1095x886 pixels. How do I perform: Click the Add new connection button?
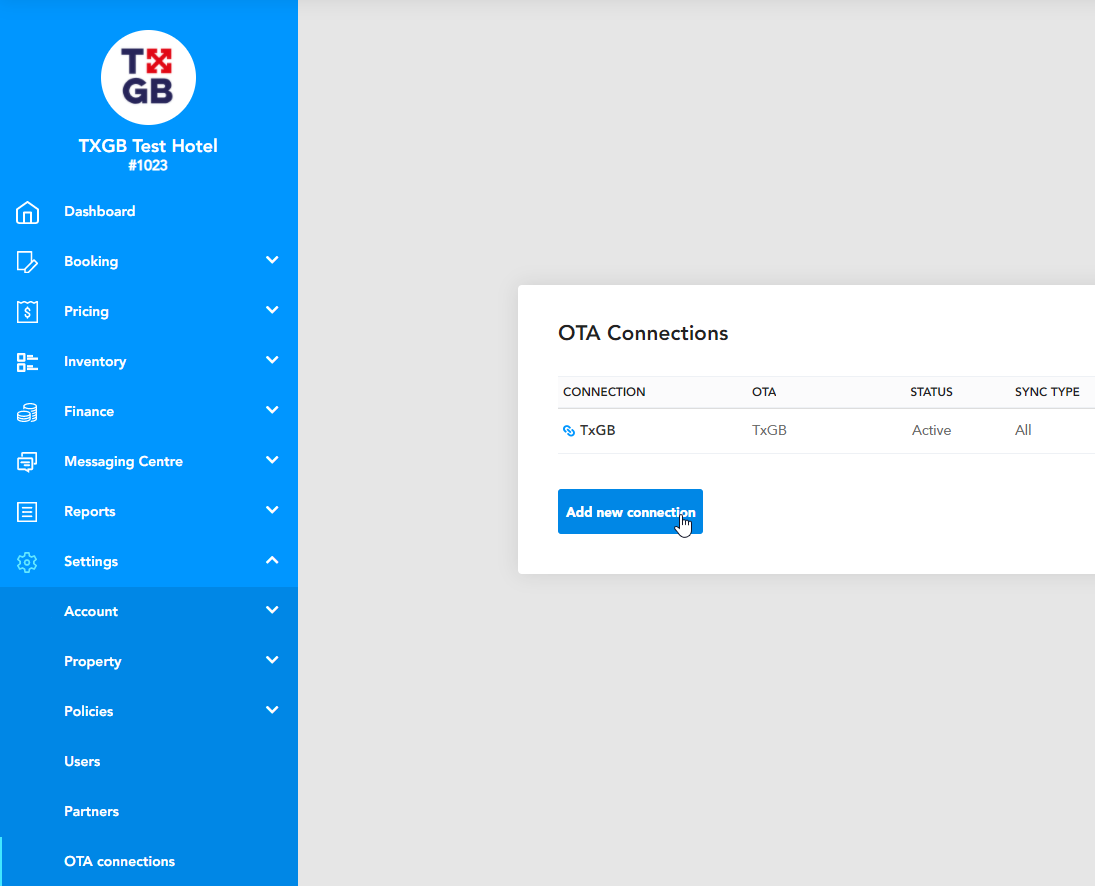tap(630, 512)
